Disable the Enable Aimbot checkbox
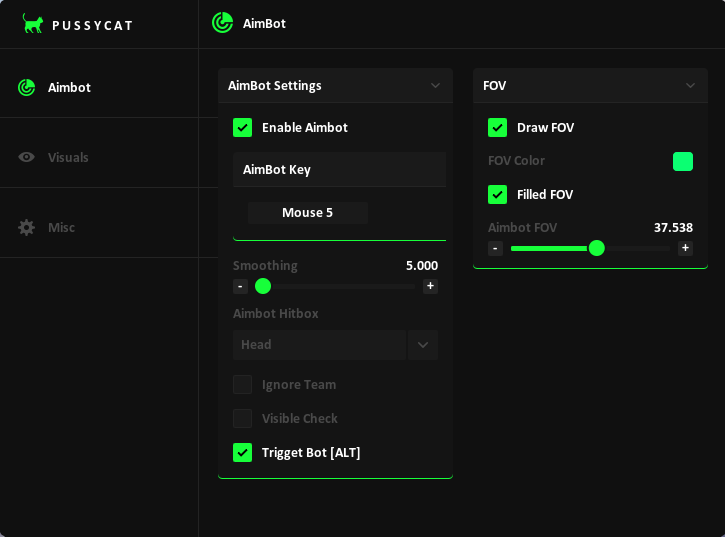 242,128
